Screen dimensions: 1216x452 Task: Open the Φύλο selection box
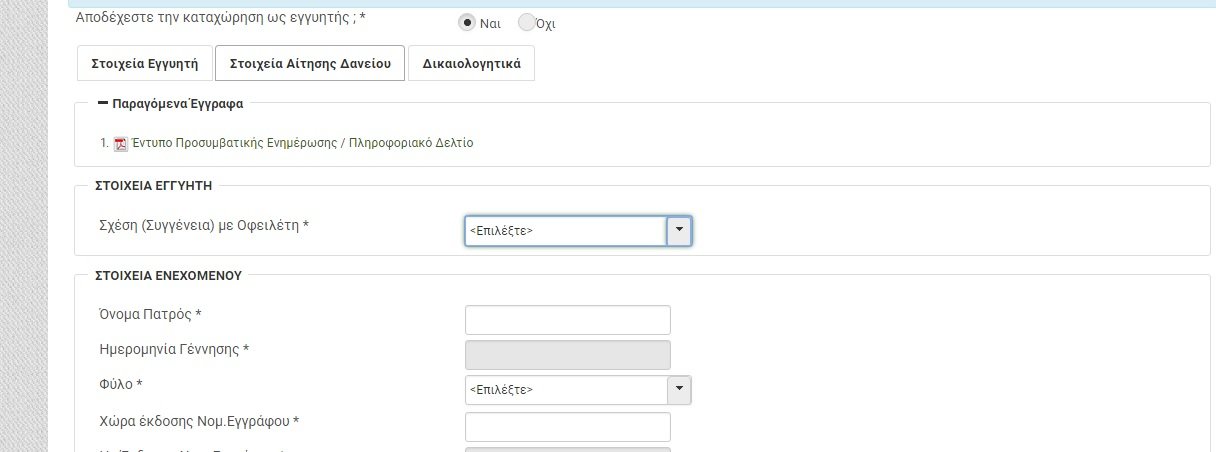[x=565, y=390]
